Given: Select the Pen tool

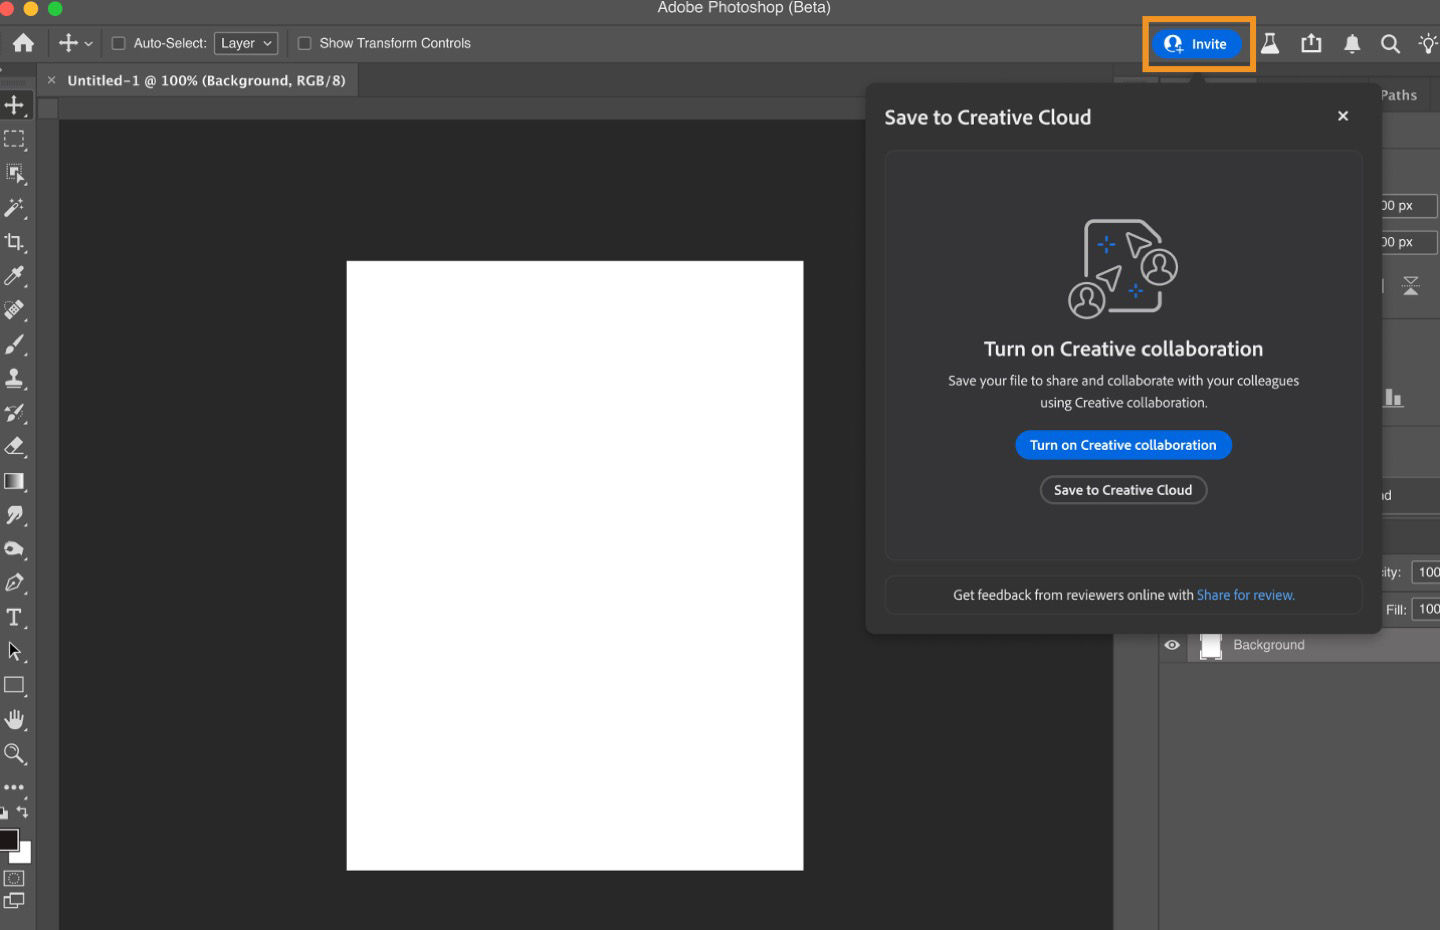Looking at the screenshot, I should [x=14, y=583].
